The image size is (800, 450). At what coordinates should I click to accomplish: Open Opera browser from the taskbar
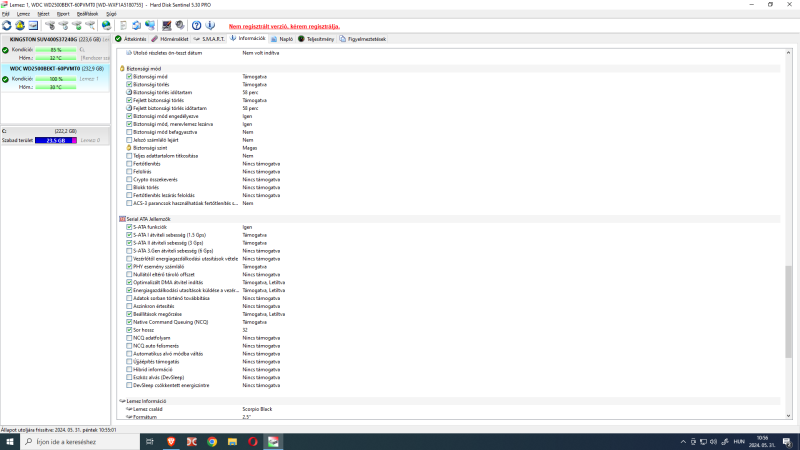click(253, 442)
